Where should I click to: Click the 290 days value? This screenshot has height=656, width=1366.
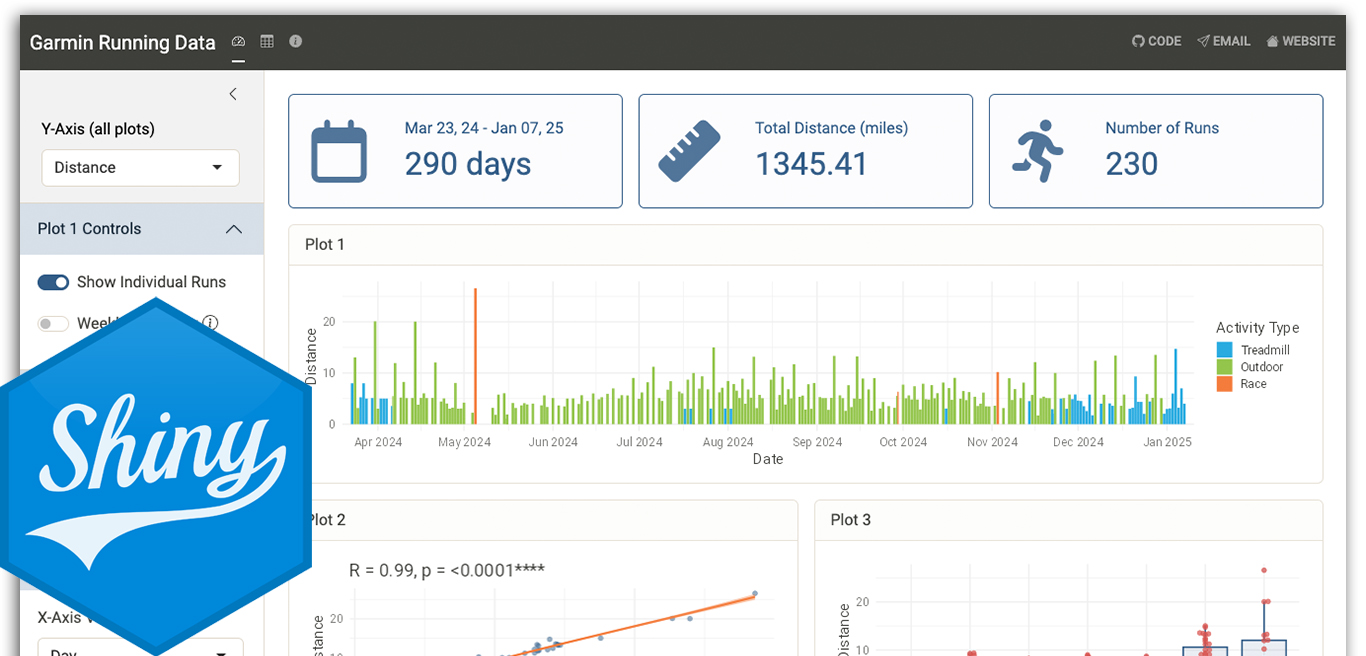(467, 164)
